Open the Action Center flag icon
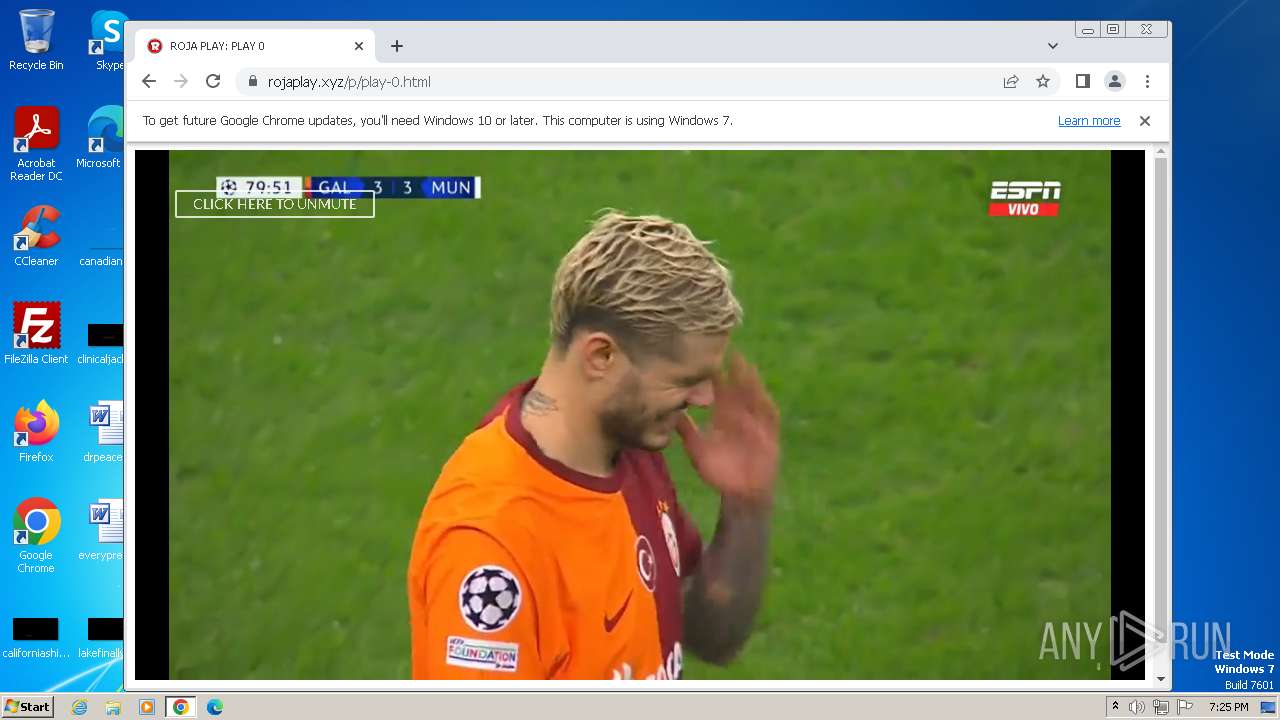Screen dimensions: 1280x720 pos(1183,707)
